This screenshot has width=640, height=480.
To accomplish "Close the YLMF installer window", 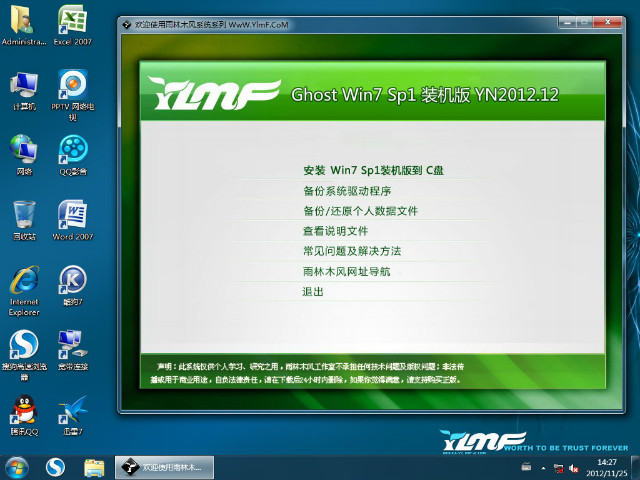I will click(x=607, y=22).
